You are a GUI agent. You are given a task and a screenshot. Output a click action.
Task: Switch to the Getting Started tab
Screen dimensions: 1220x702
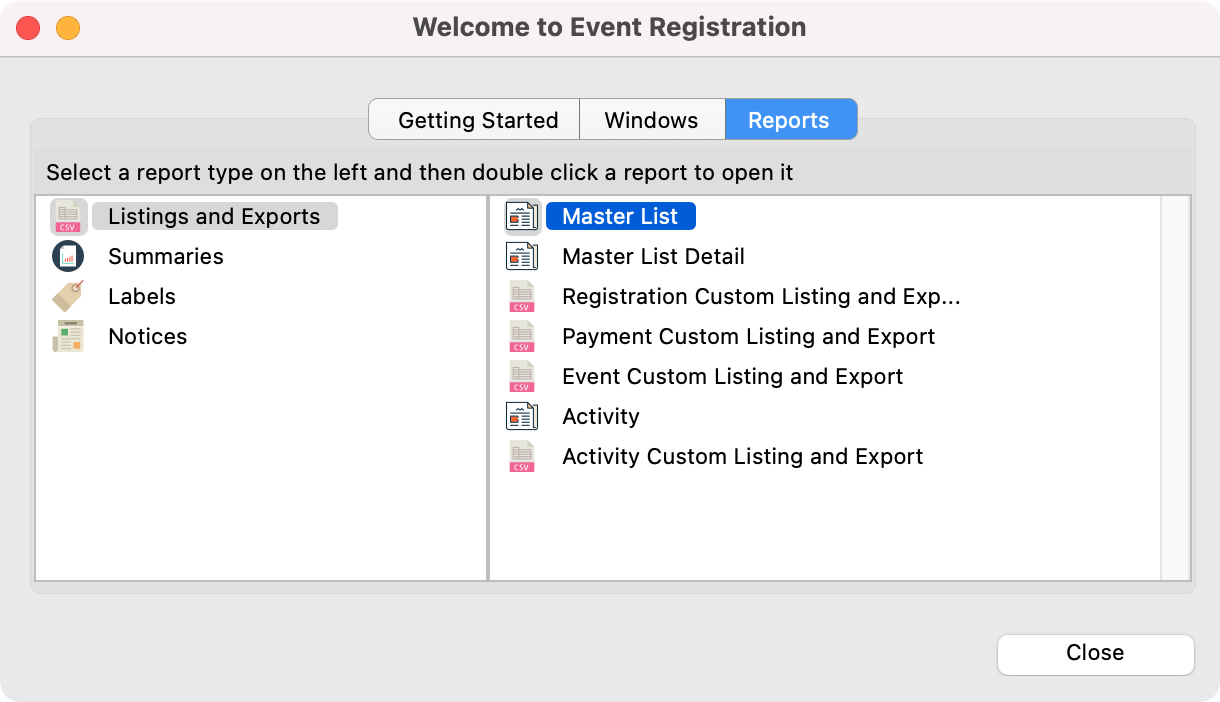[x=477, y=120]
